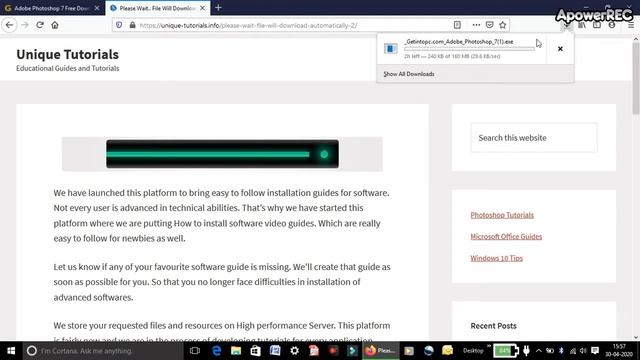
Task: Open the Microsoft Office Guides link
Action: pos(506,236)
